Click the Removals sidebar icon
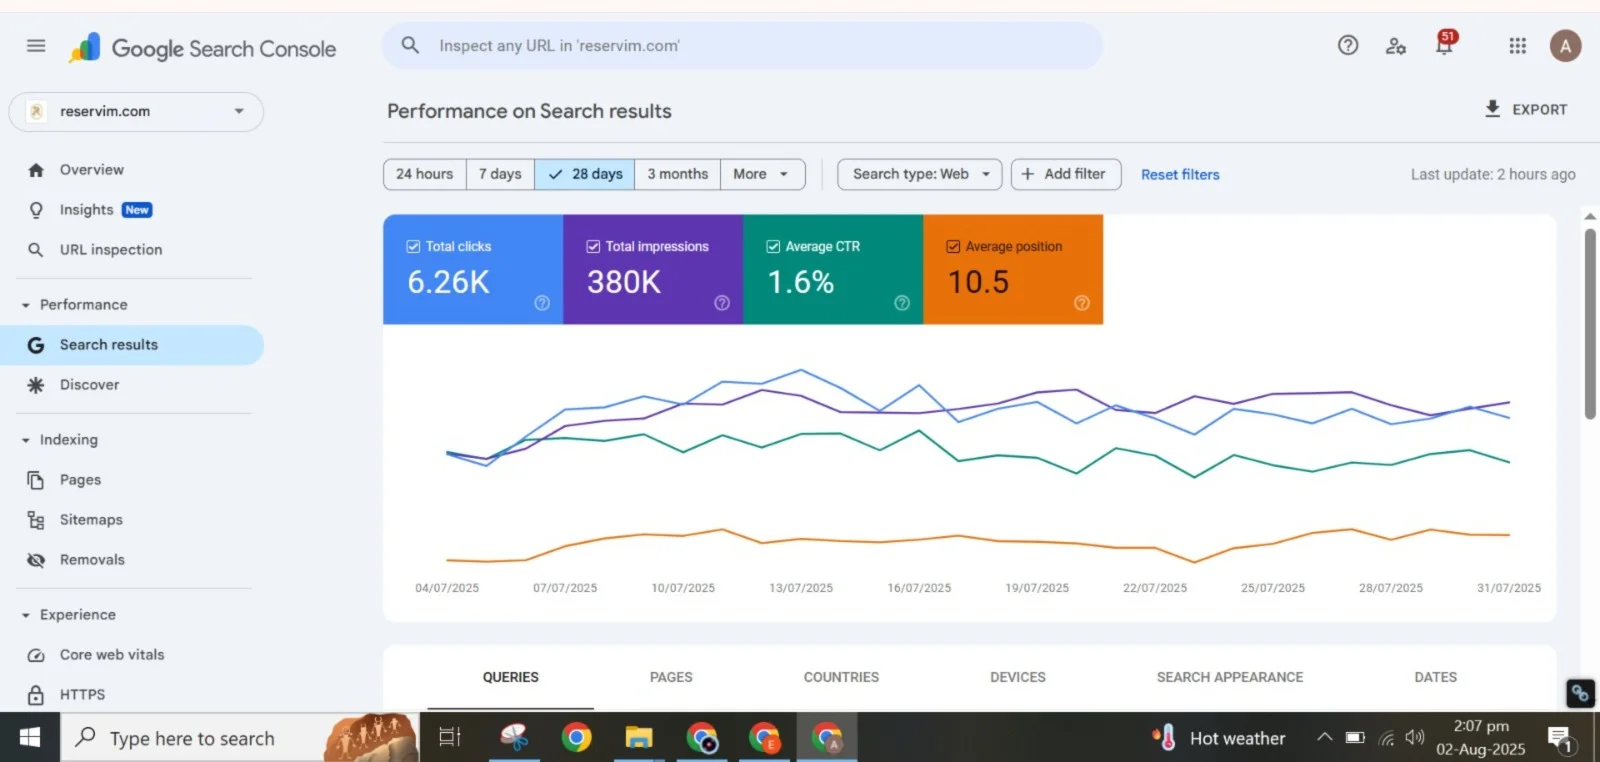Image resolution: width=1600 pixels, height=762 pixels. pyautogui.click(x=36, y=560)
